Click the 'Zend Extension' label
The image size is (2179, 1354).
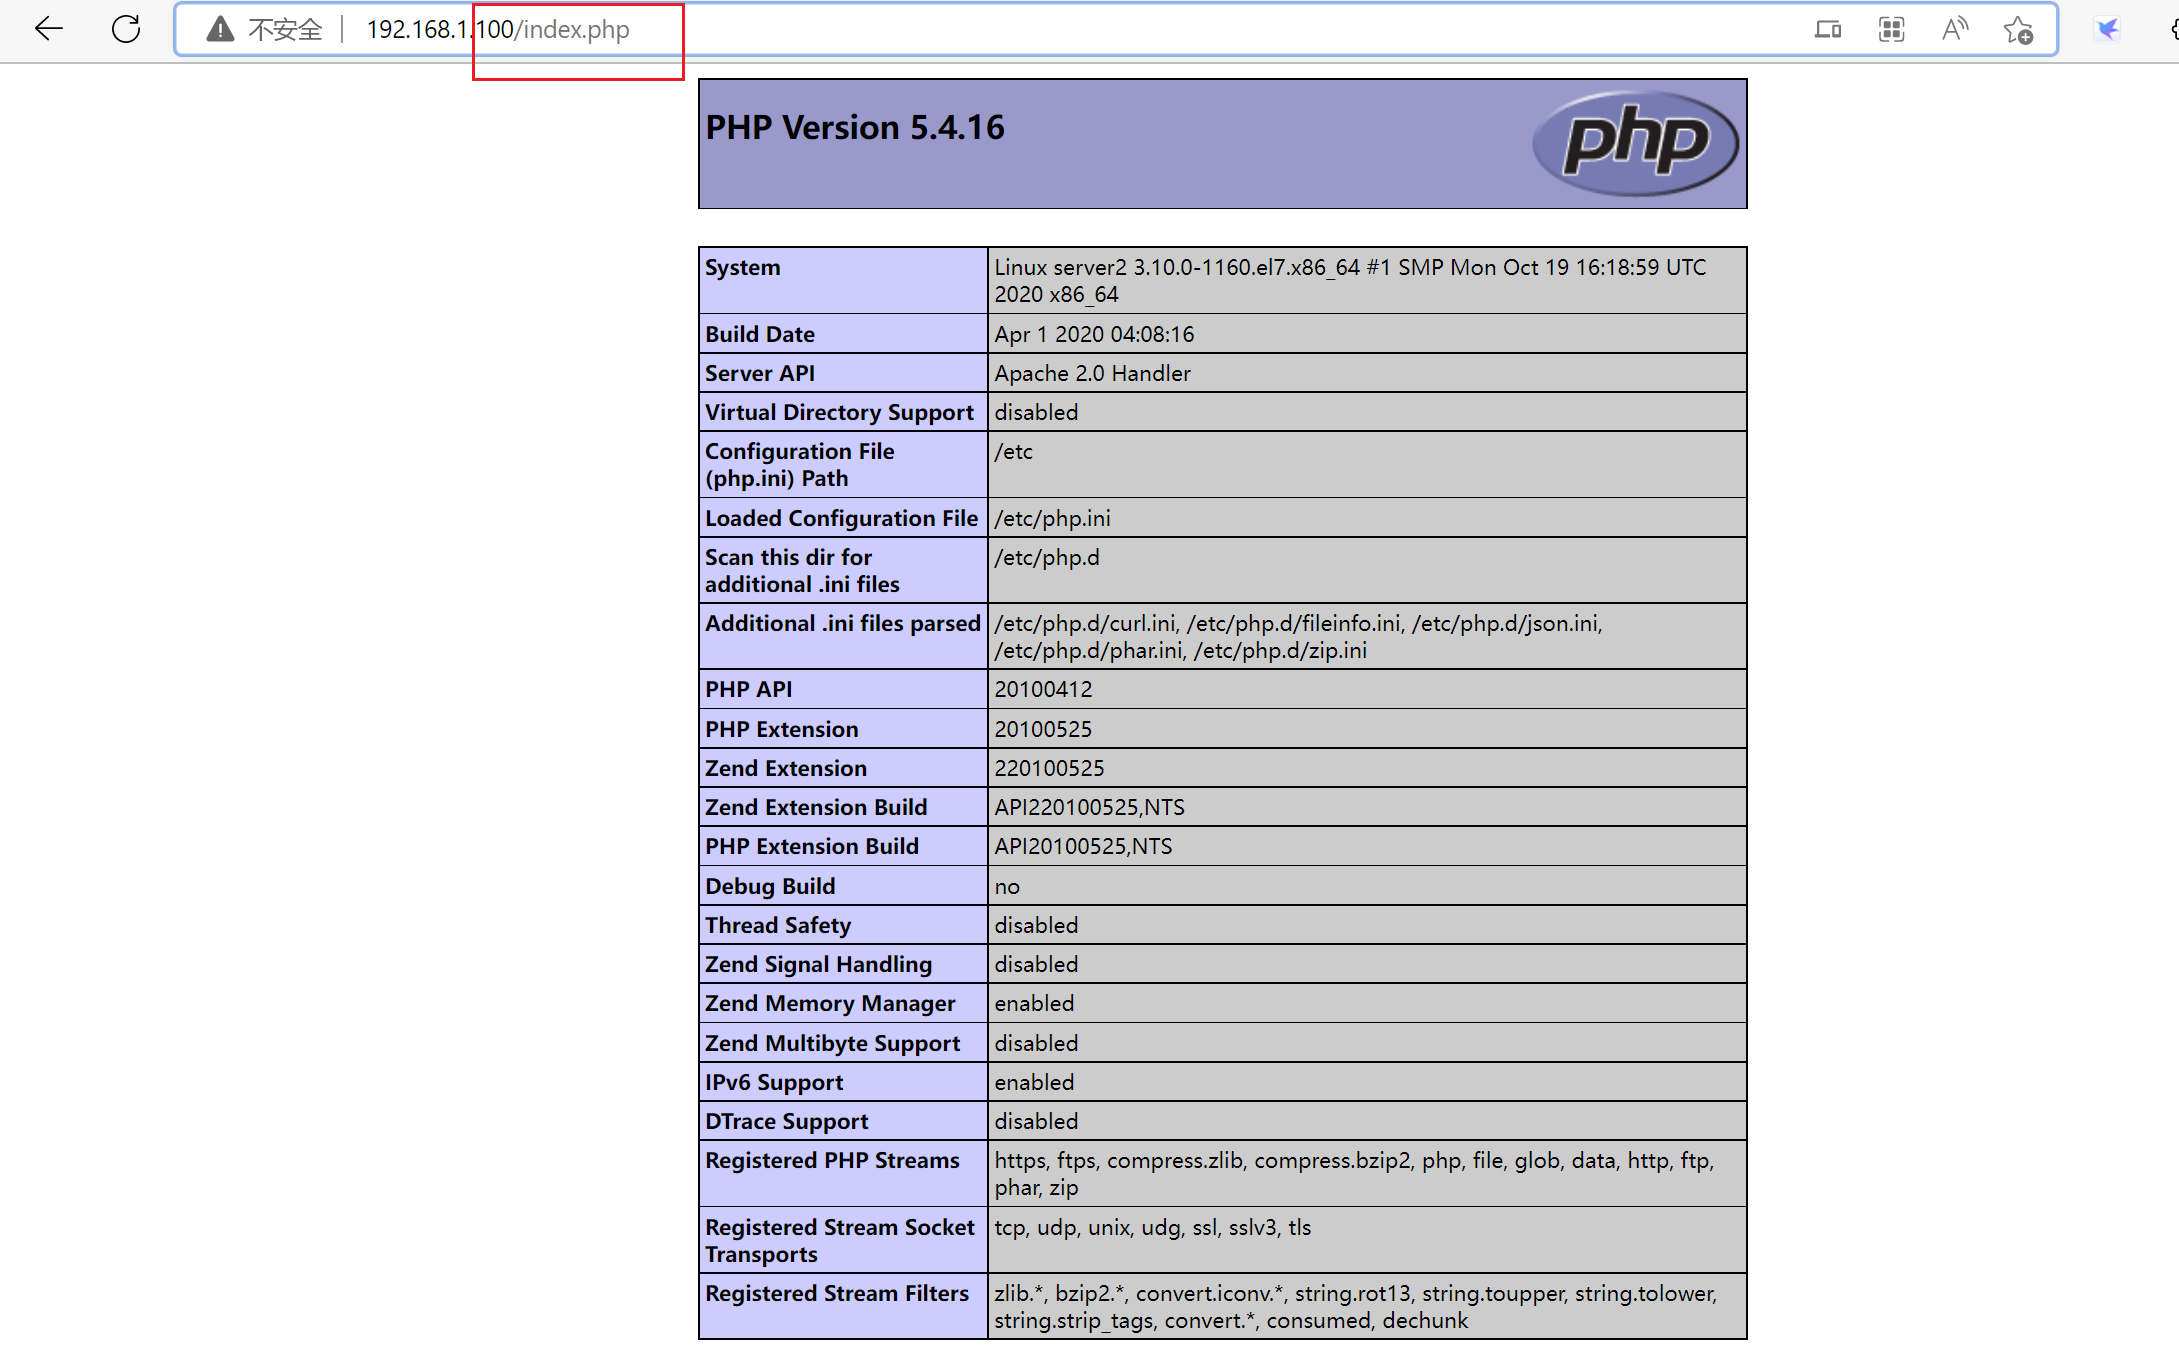[x=786, y=768]
